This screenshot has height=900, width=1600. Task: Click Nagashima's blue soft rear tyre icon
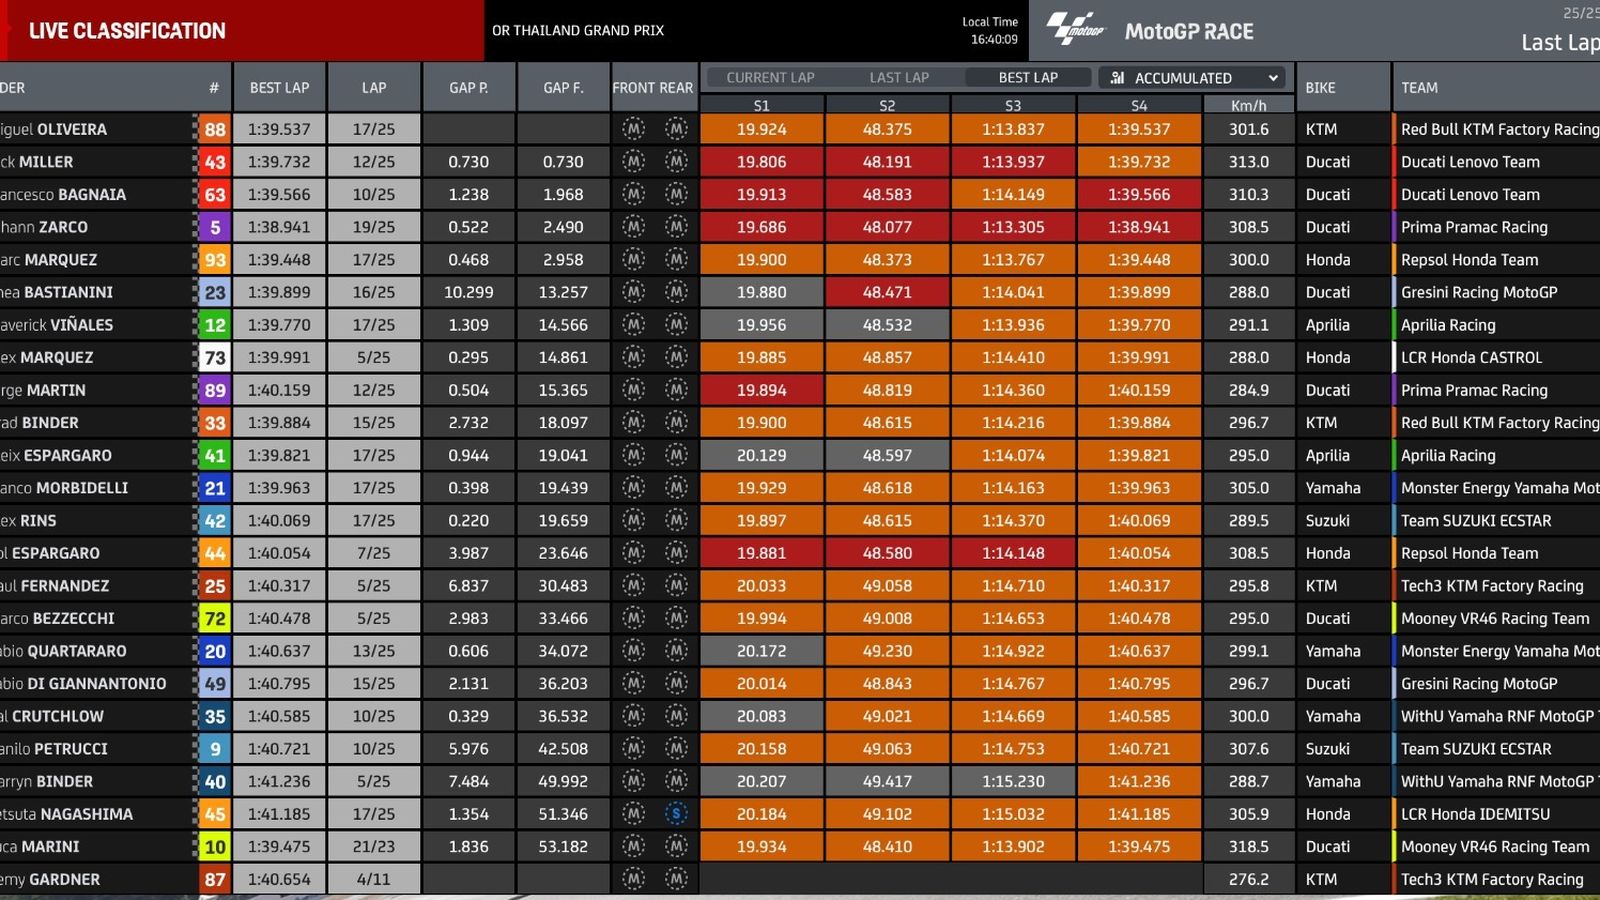pos(677,814)
